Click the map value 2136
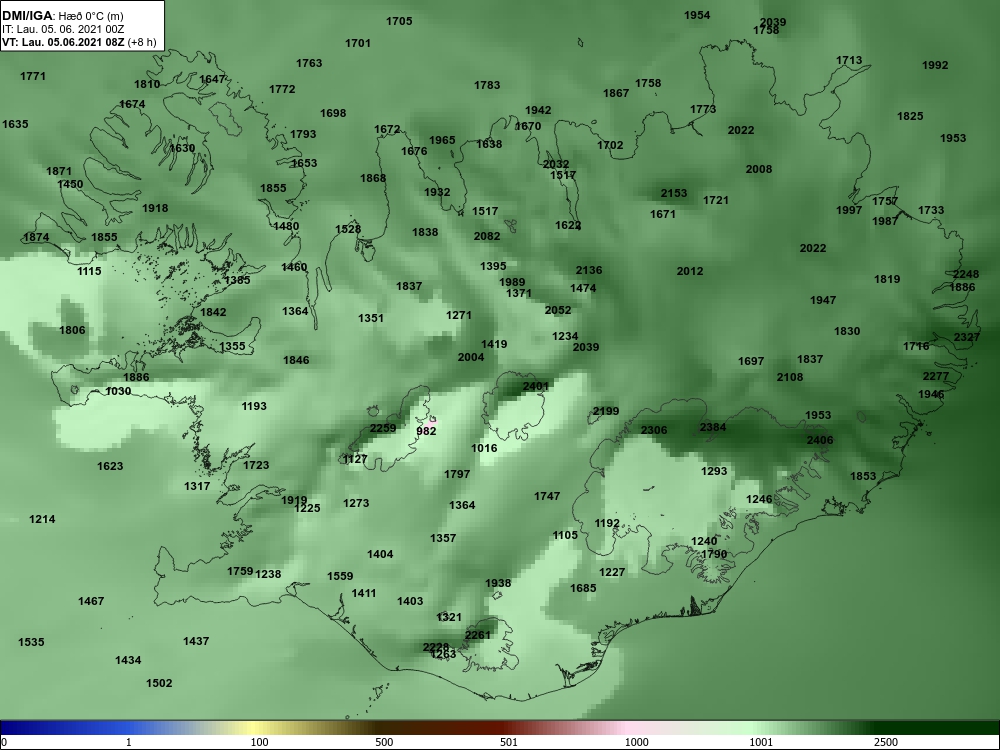 pos(589,270)
